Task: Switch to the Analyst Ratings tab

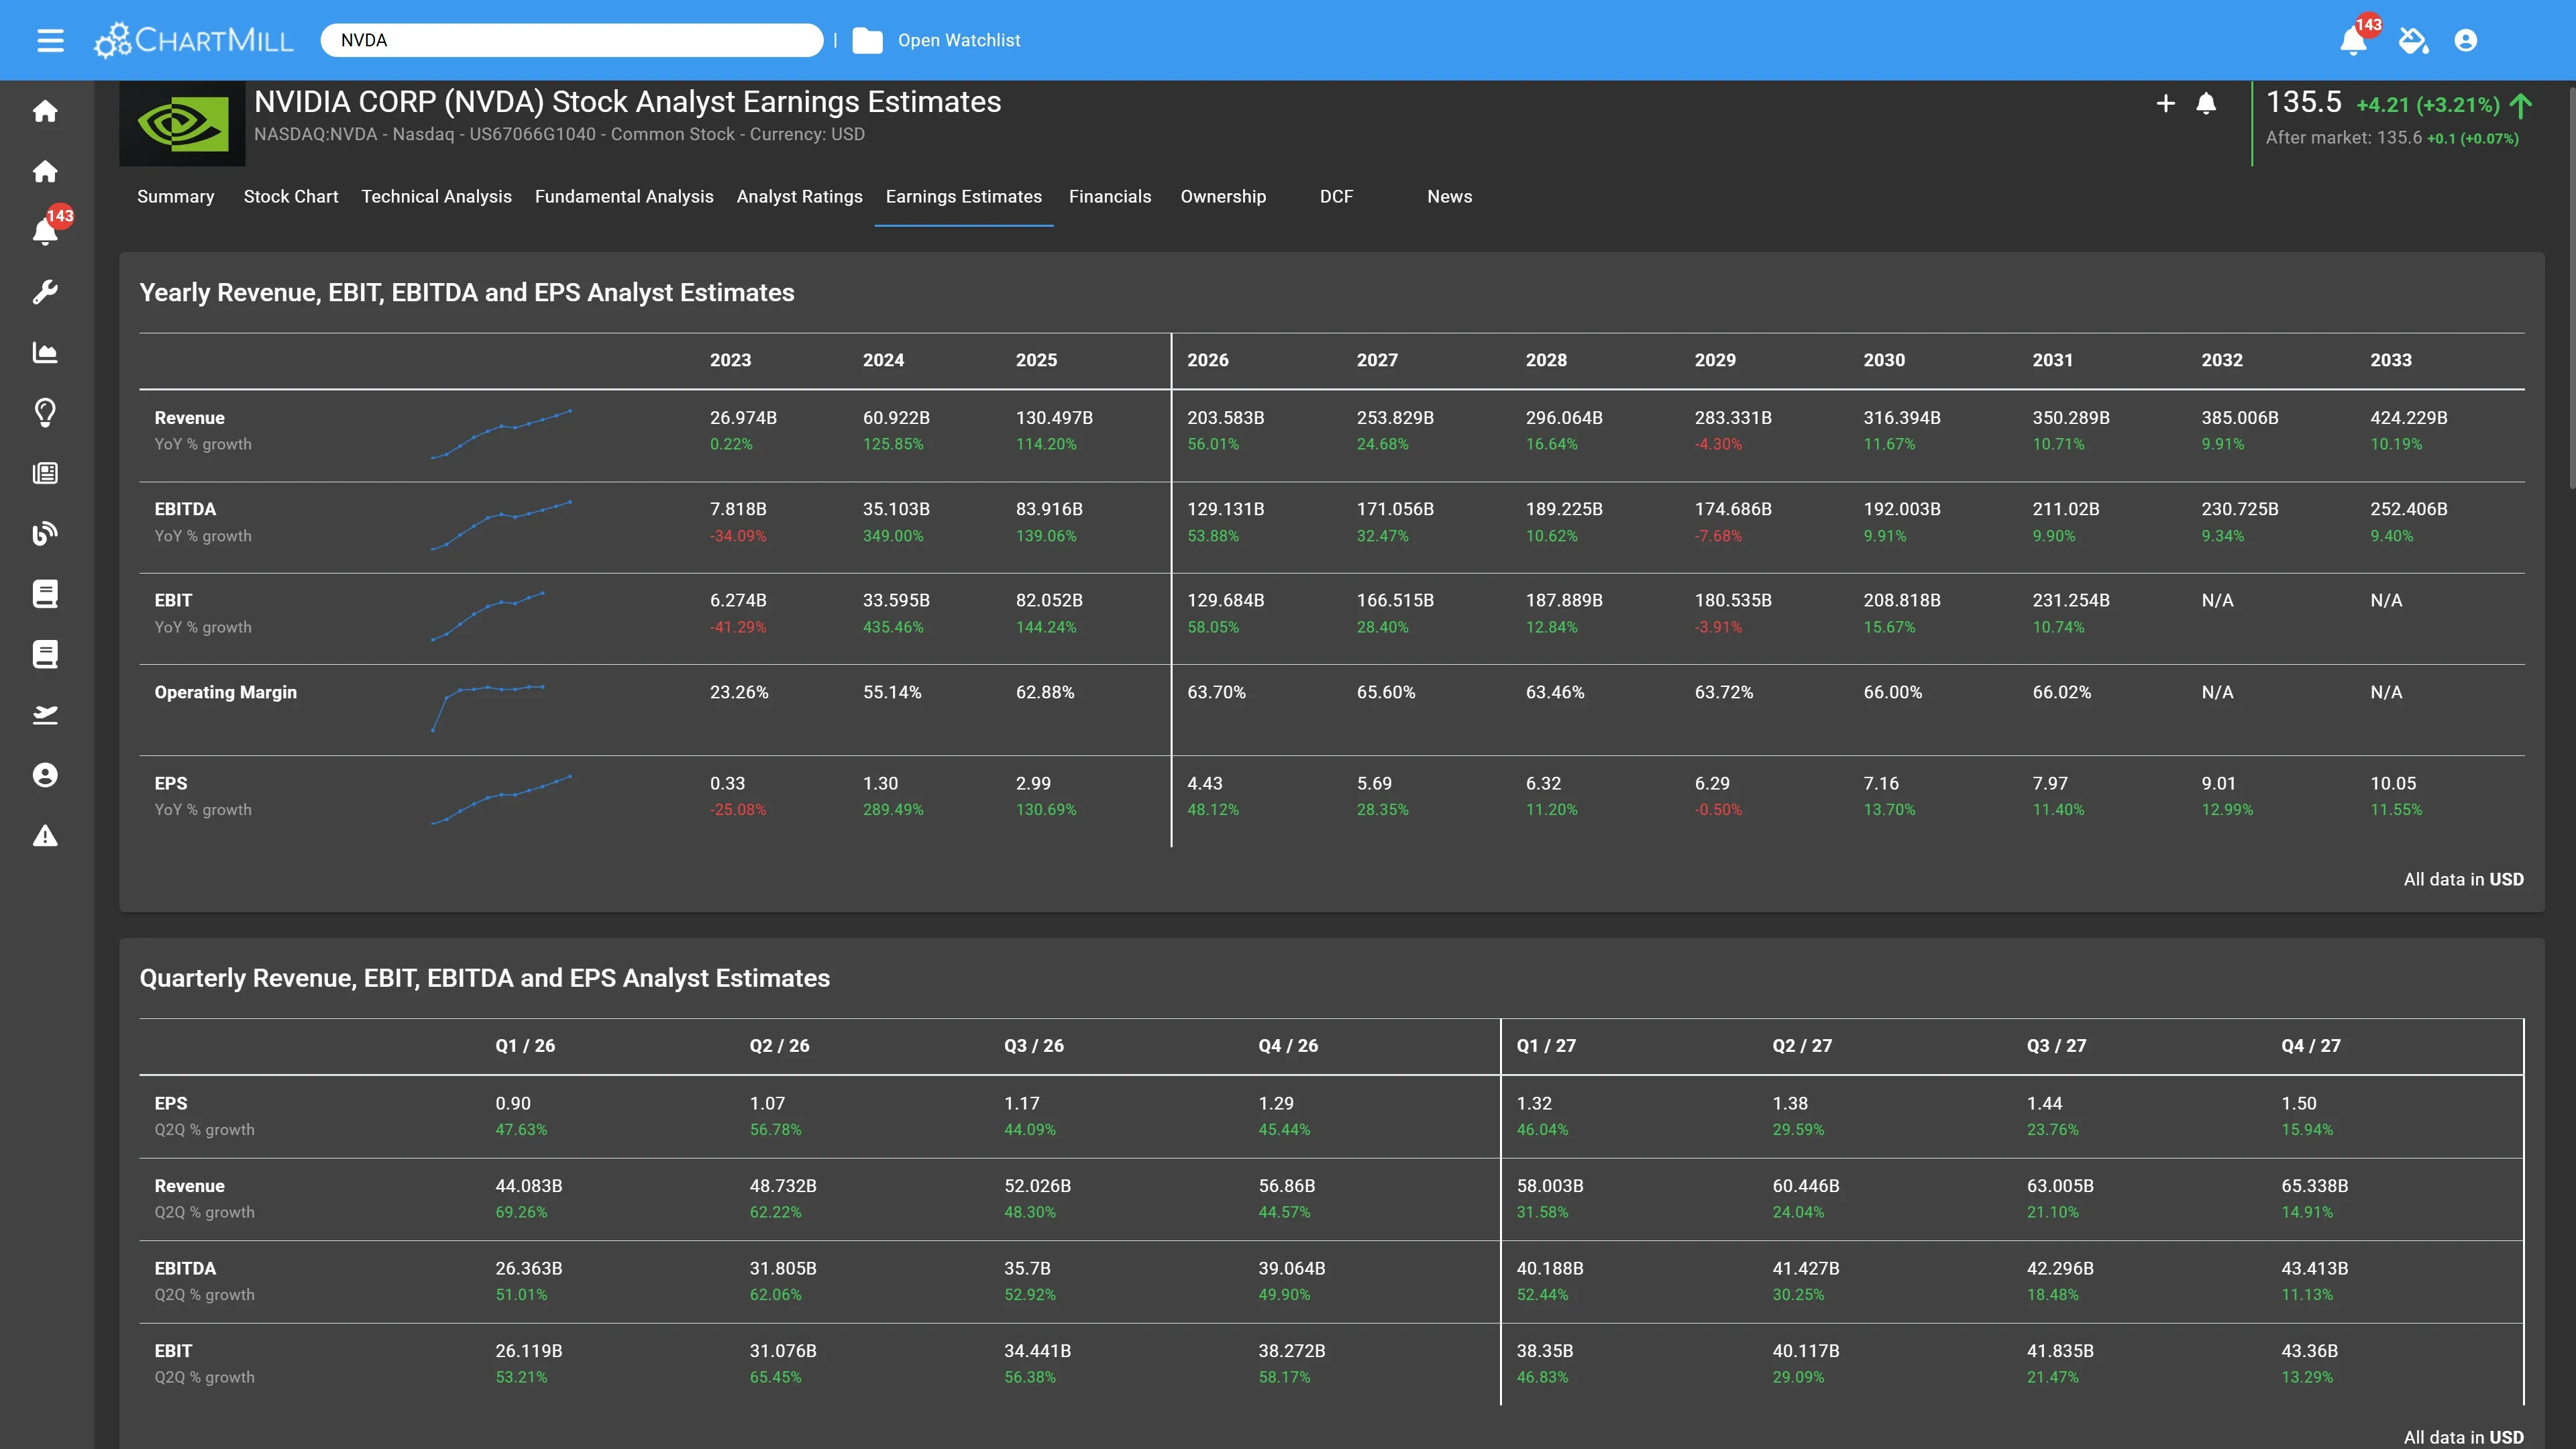Action: (x=799, y=196)
